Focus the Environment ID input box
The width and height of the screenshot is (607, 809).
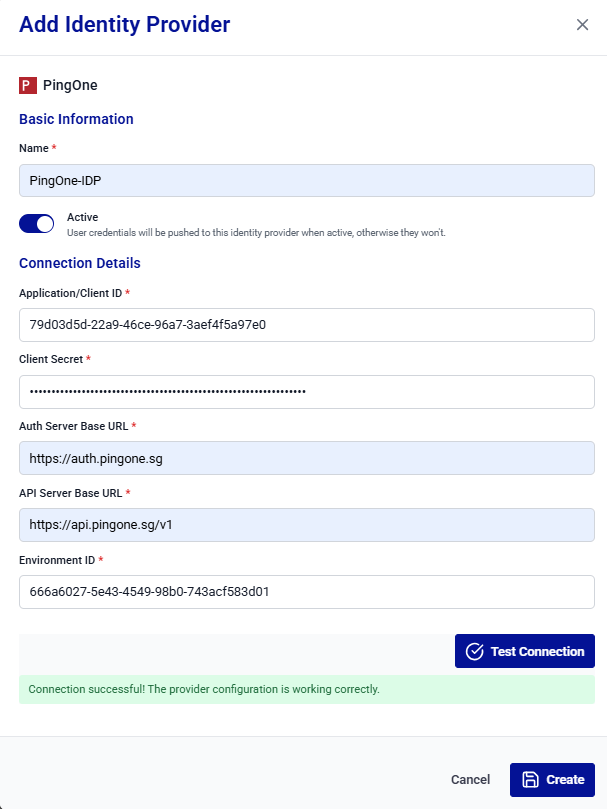coord(306,591)
